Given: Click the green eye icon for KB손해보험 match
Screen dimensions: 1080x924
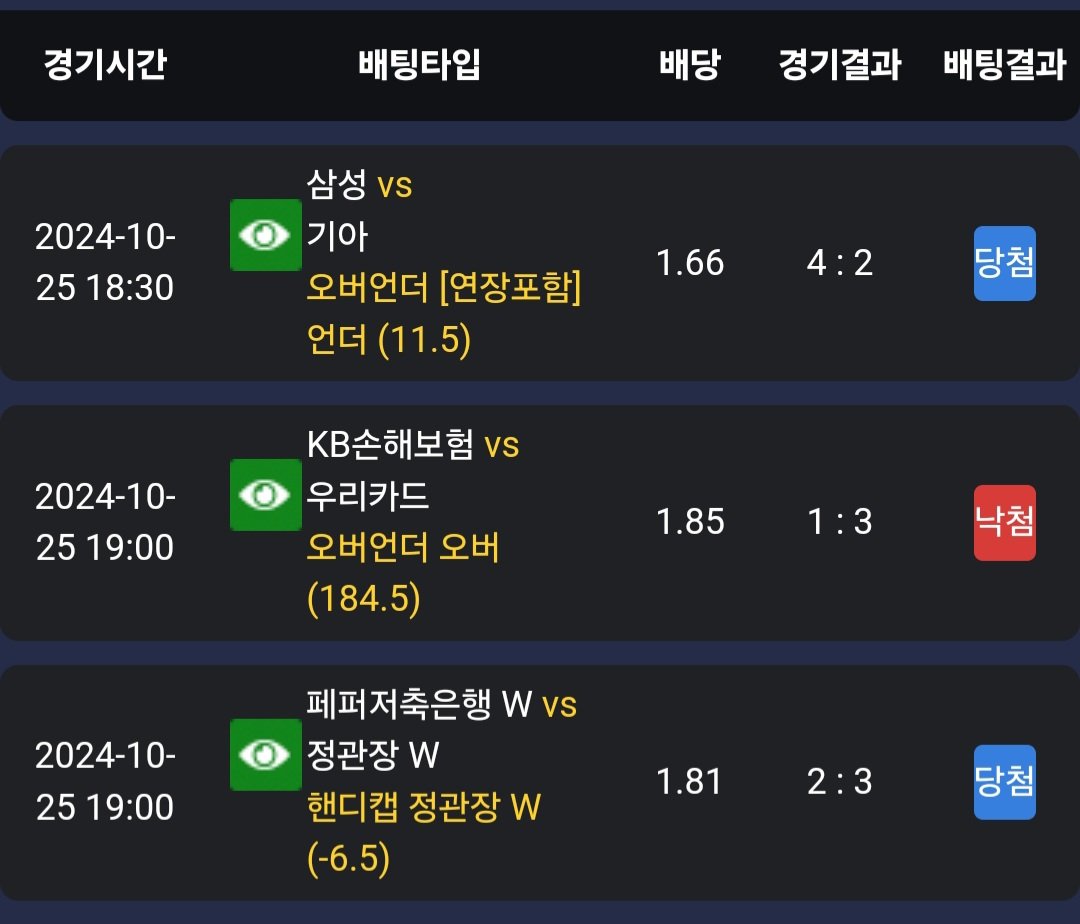Looking at the screenshot, I should pos(266,494).
